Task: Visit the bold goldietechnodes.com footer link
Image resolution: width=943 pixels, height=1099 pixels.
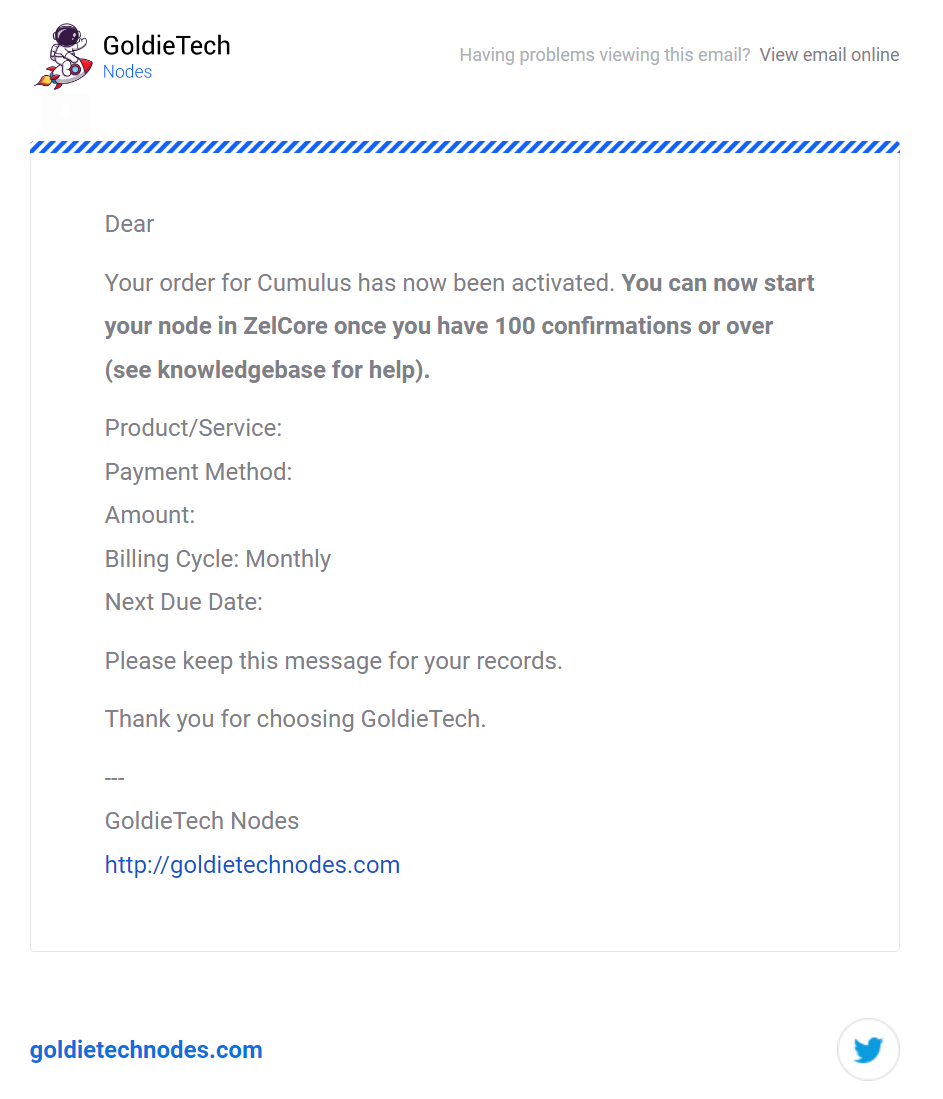Action: click(x=146, y=1049)
